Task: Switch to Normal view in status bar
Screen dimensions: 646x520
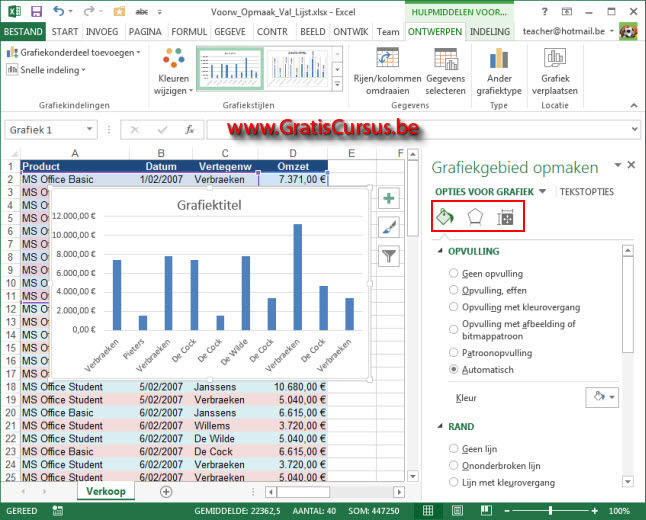Action: coord(428,511)
